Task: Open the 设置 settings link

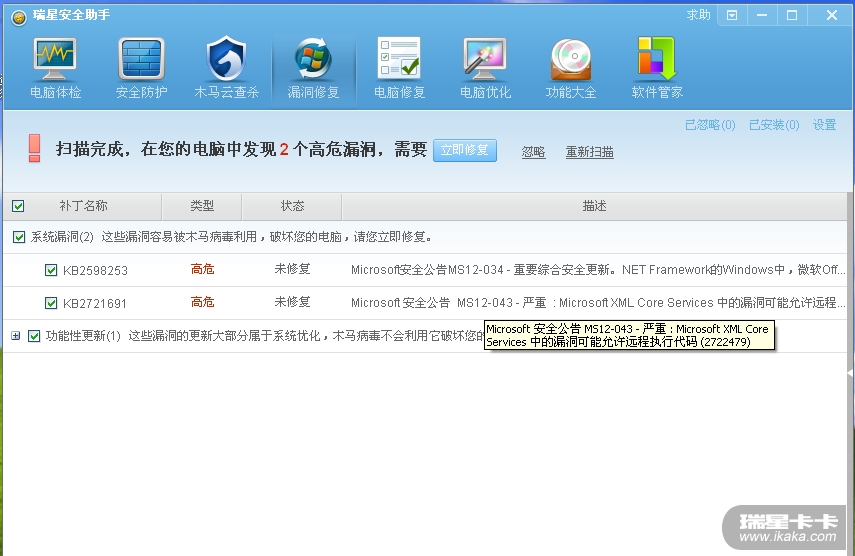Action: (x=824, y=125)
